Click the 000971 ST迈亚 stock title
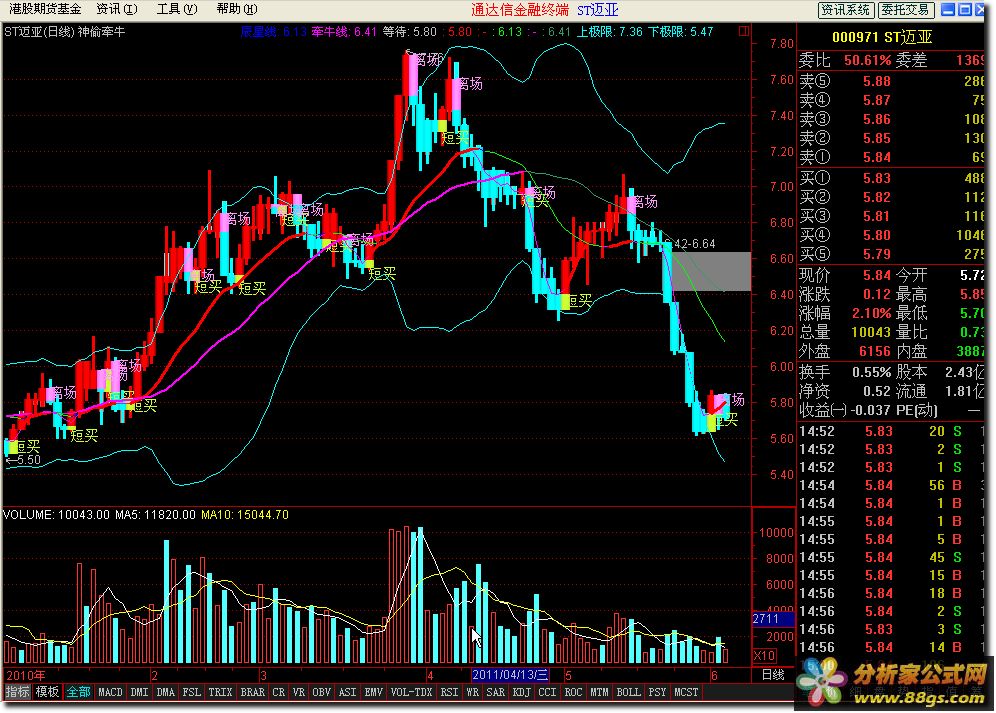Screen dimensions: 996x713 [882, 37]
